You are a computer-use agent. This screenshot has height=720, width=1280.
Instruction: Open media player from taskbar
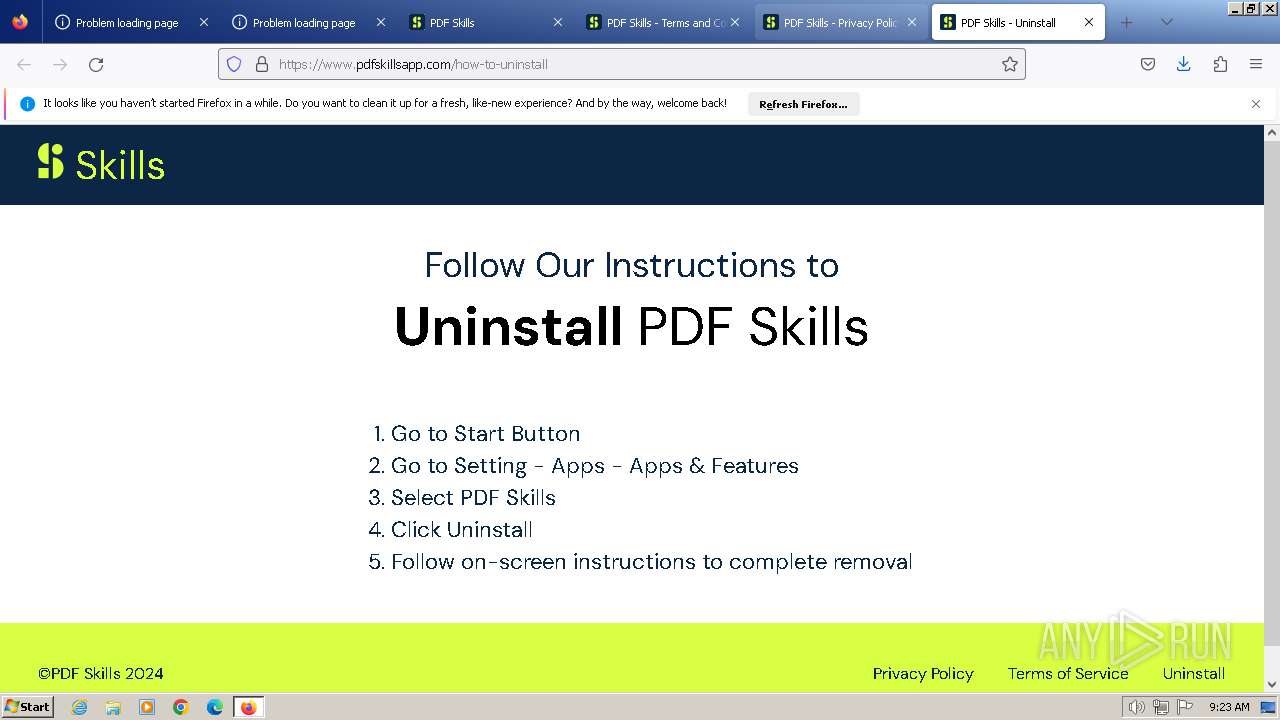[x=147, y=707]
